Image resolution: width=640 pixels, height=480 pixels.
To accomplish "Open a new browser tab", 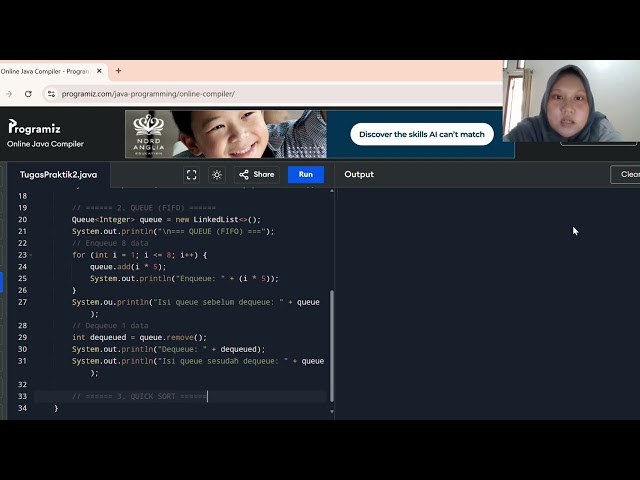I will coord(118,71).
